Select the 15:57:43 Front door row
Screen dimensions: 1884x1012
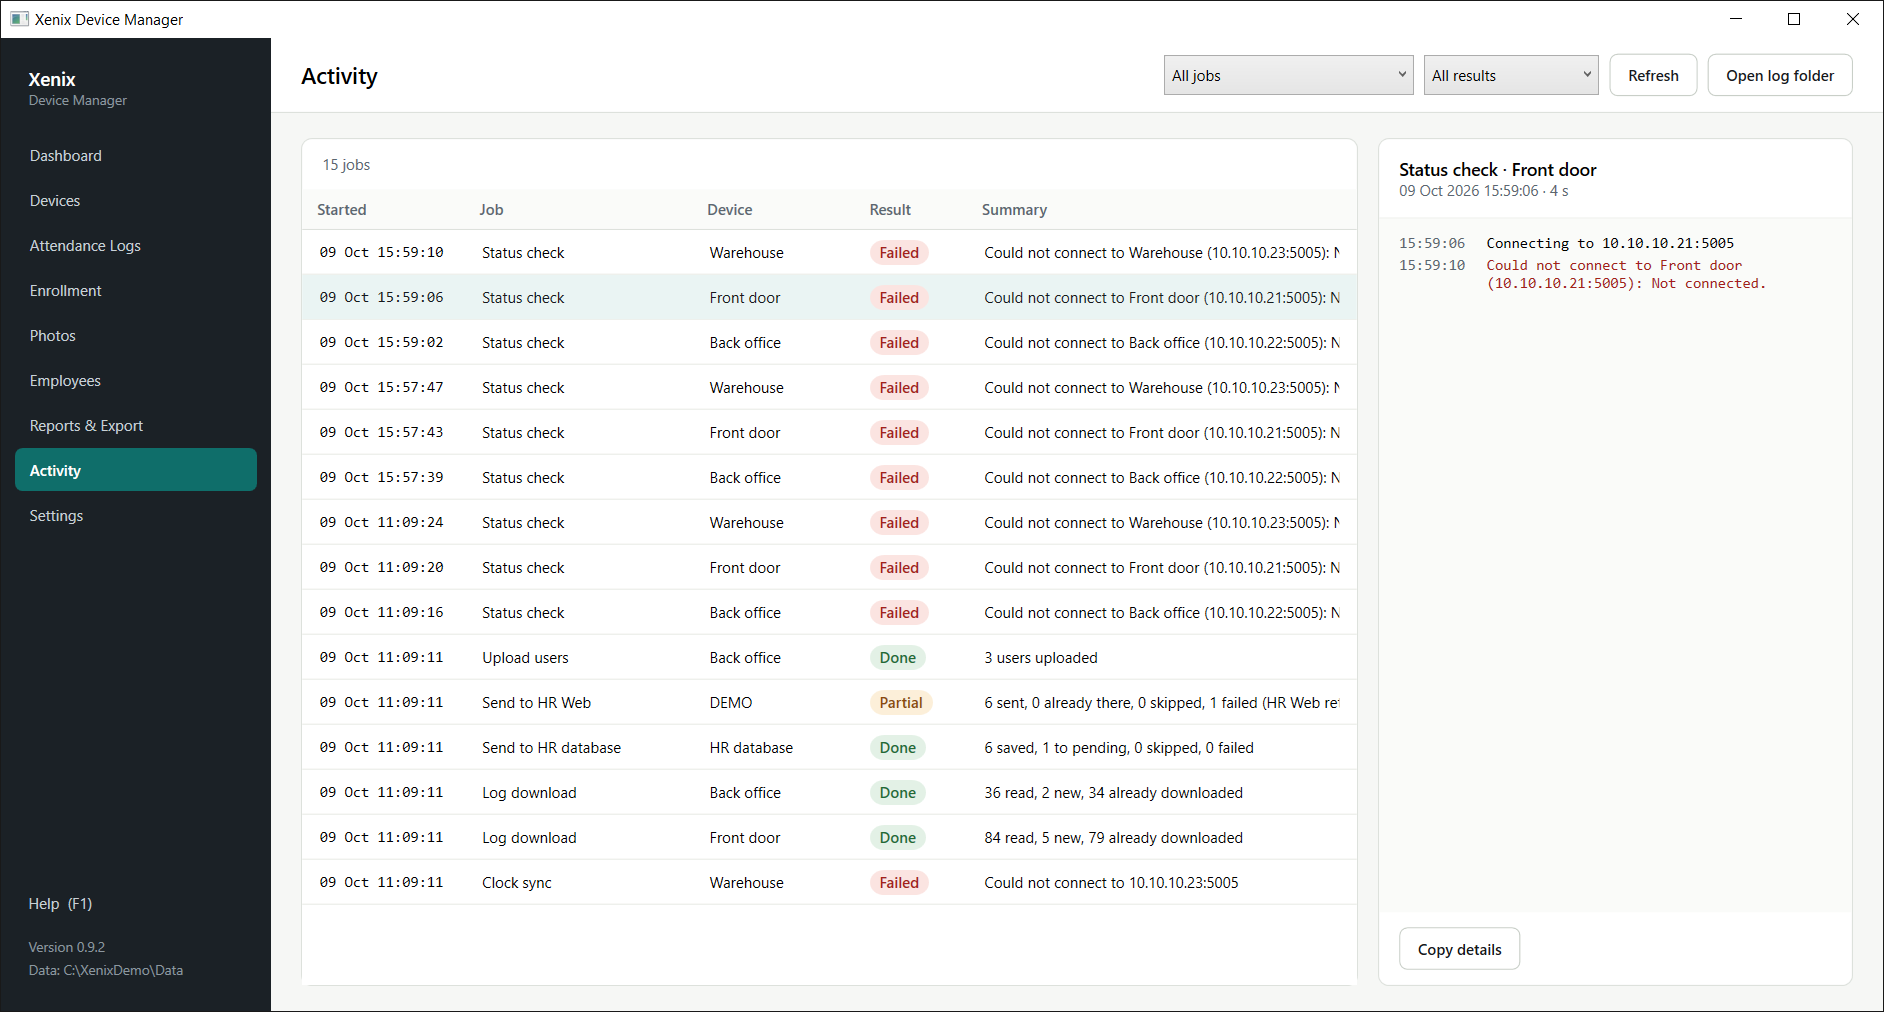[829, 433]
